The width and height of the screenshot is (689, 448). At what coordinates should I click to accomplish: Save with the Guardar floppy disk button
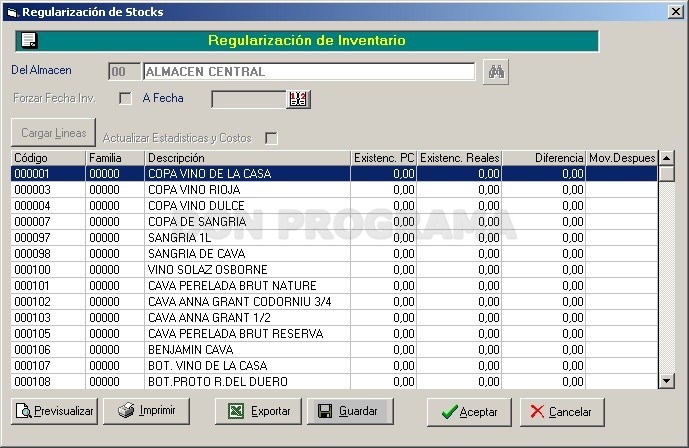click(x=350, y=411)
